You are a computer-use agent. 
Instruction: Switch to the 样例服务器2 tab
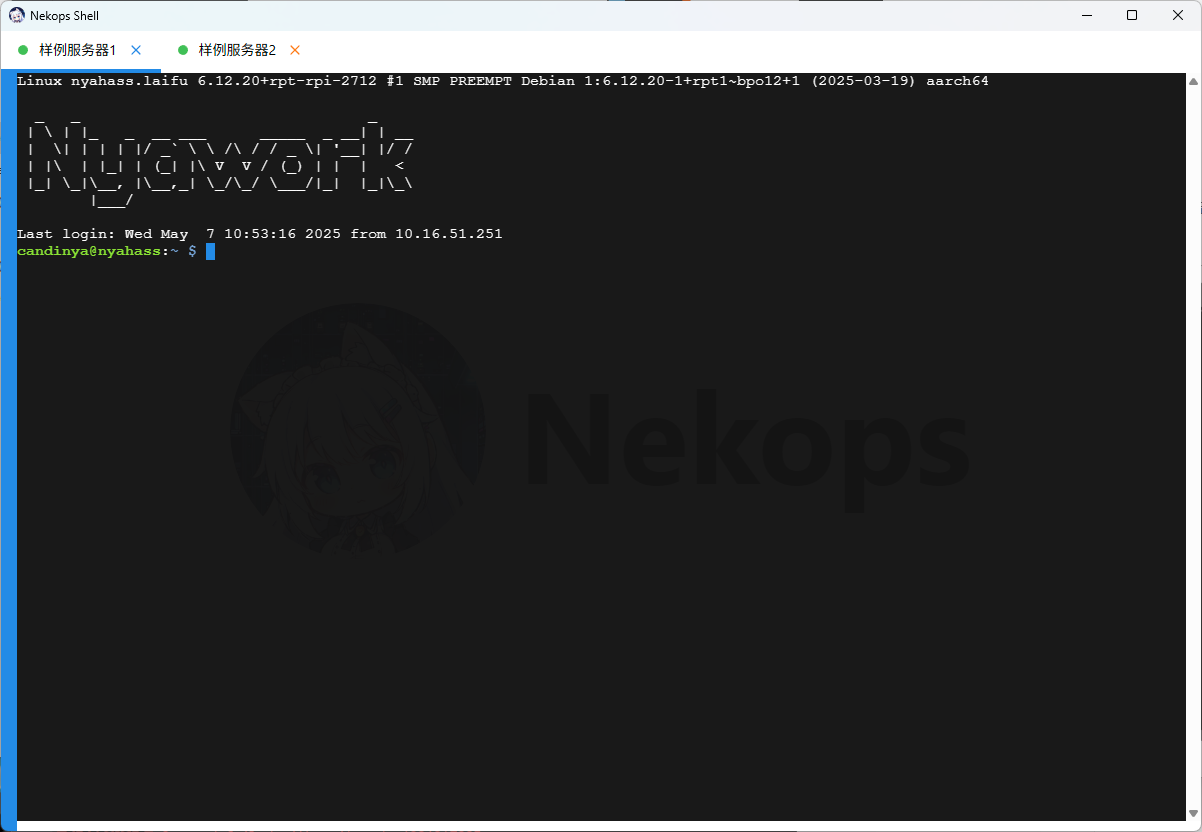[237, 50]
